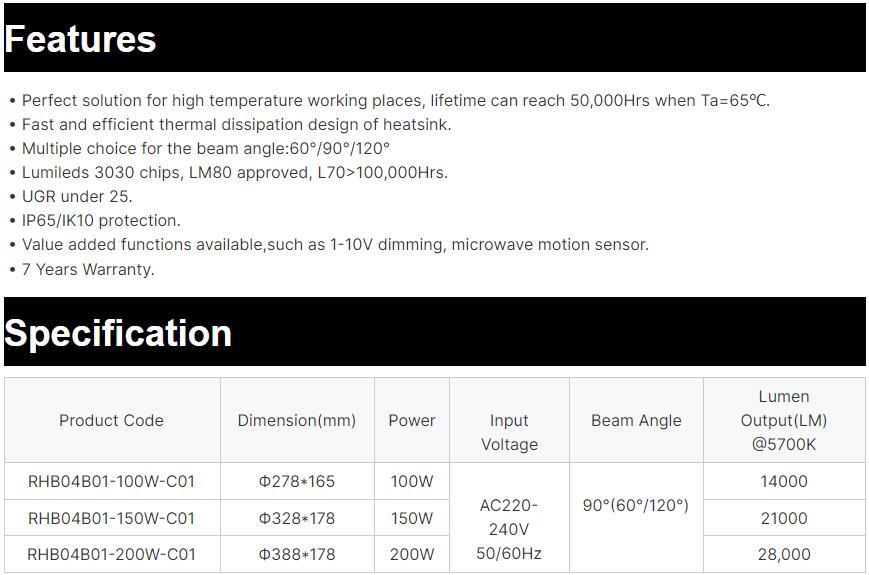Click the Φ388*178 dimension cell
This screenshot has height=575, width=869.
point(297,554)
